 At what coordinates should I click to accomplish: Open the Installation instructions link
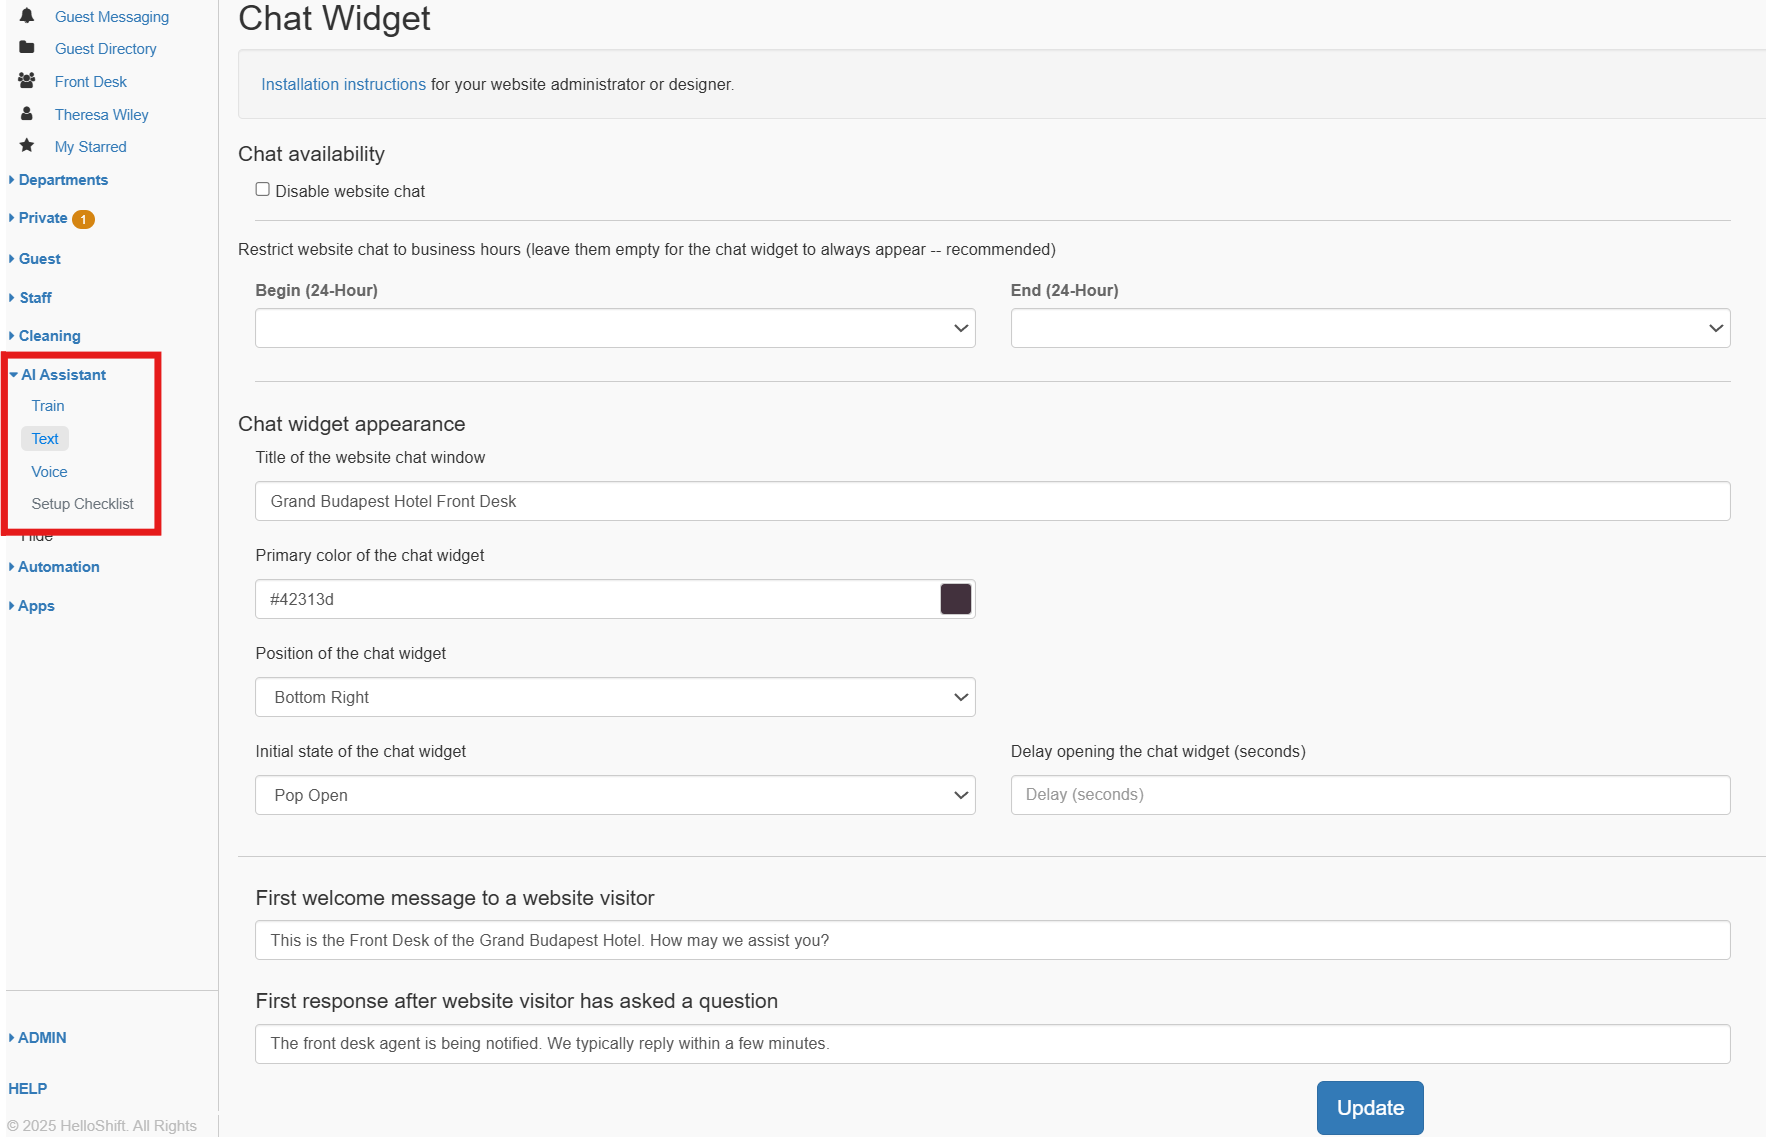pyautogui.click(x=343, y=85)
